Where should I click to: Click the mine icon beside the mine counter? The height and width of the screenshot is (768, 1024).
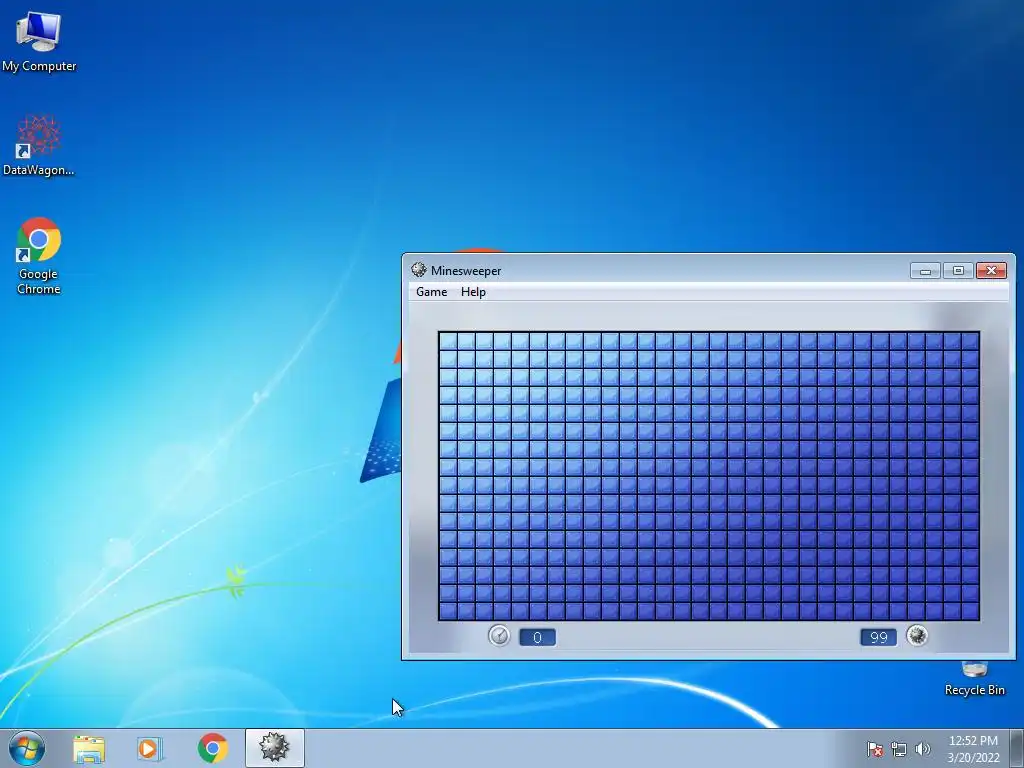coord(917,635)
